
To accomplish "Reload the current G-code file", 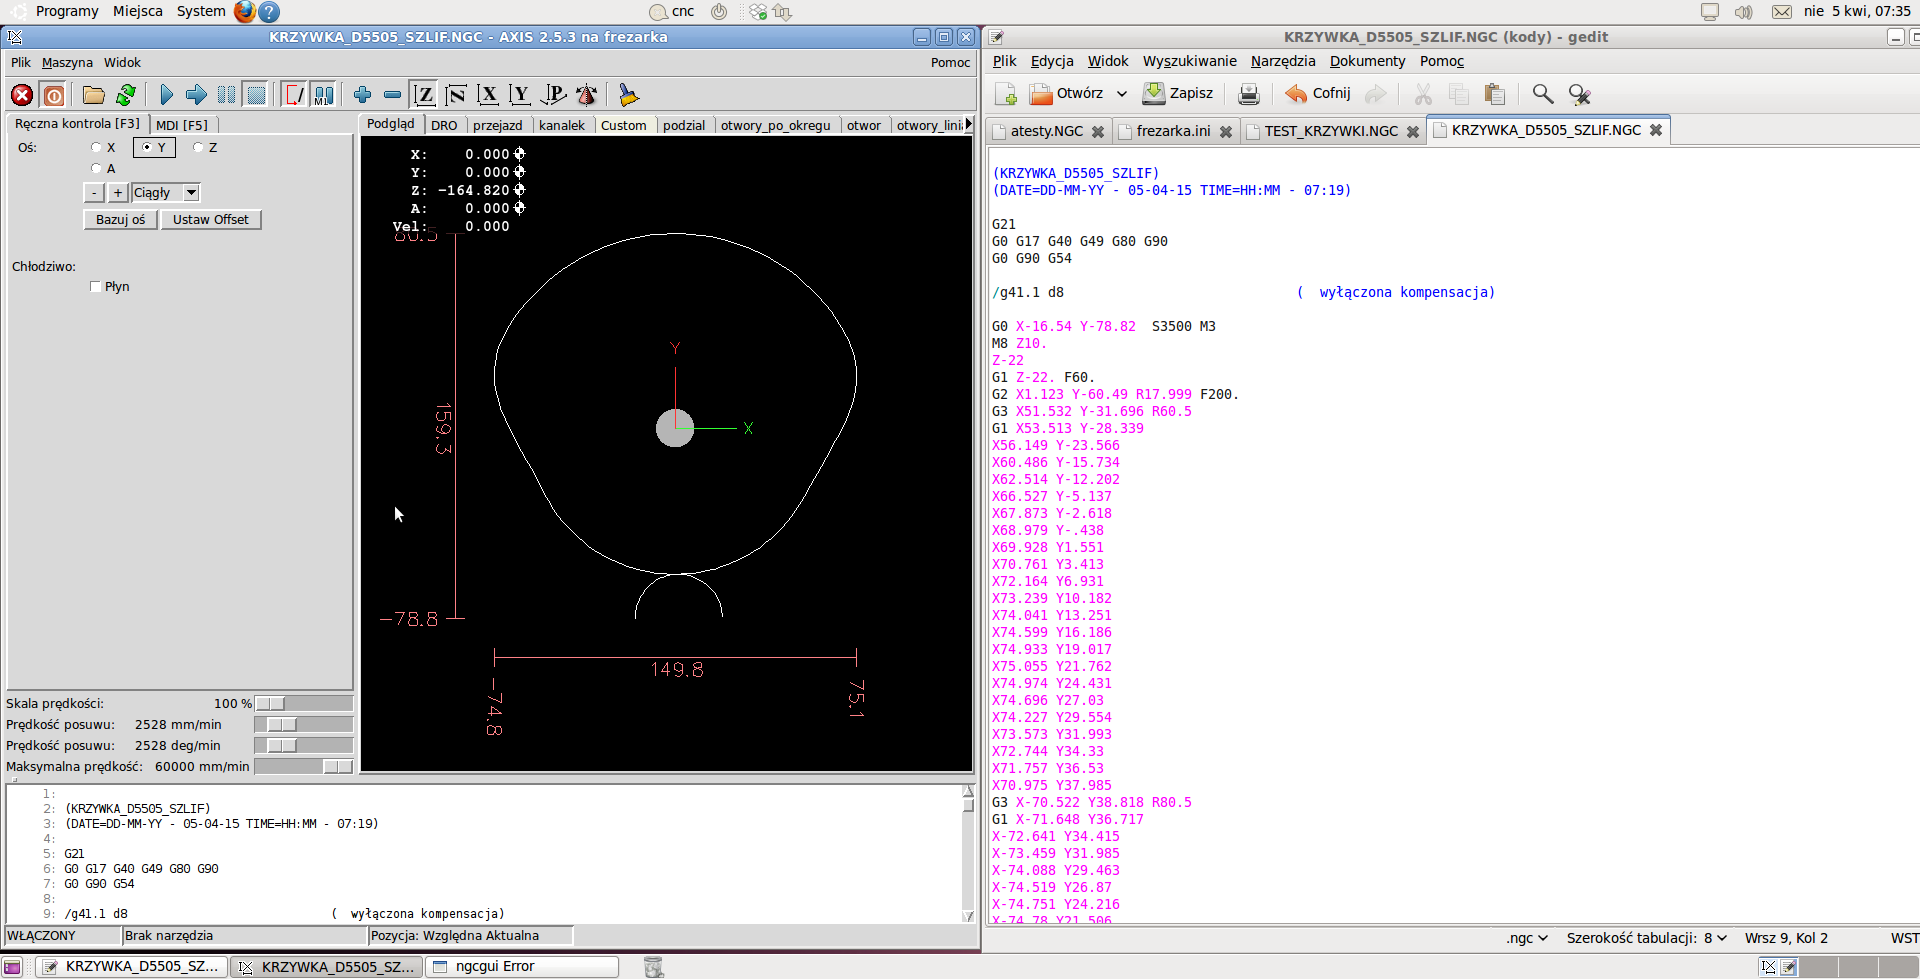I will (x=126, y=95).
